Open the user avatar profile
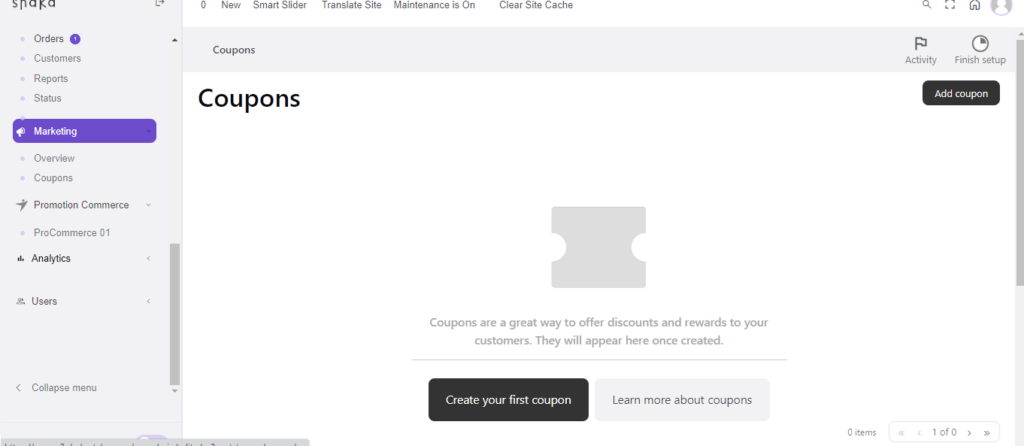 1000,5
